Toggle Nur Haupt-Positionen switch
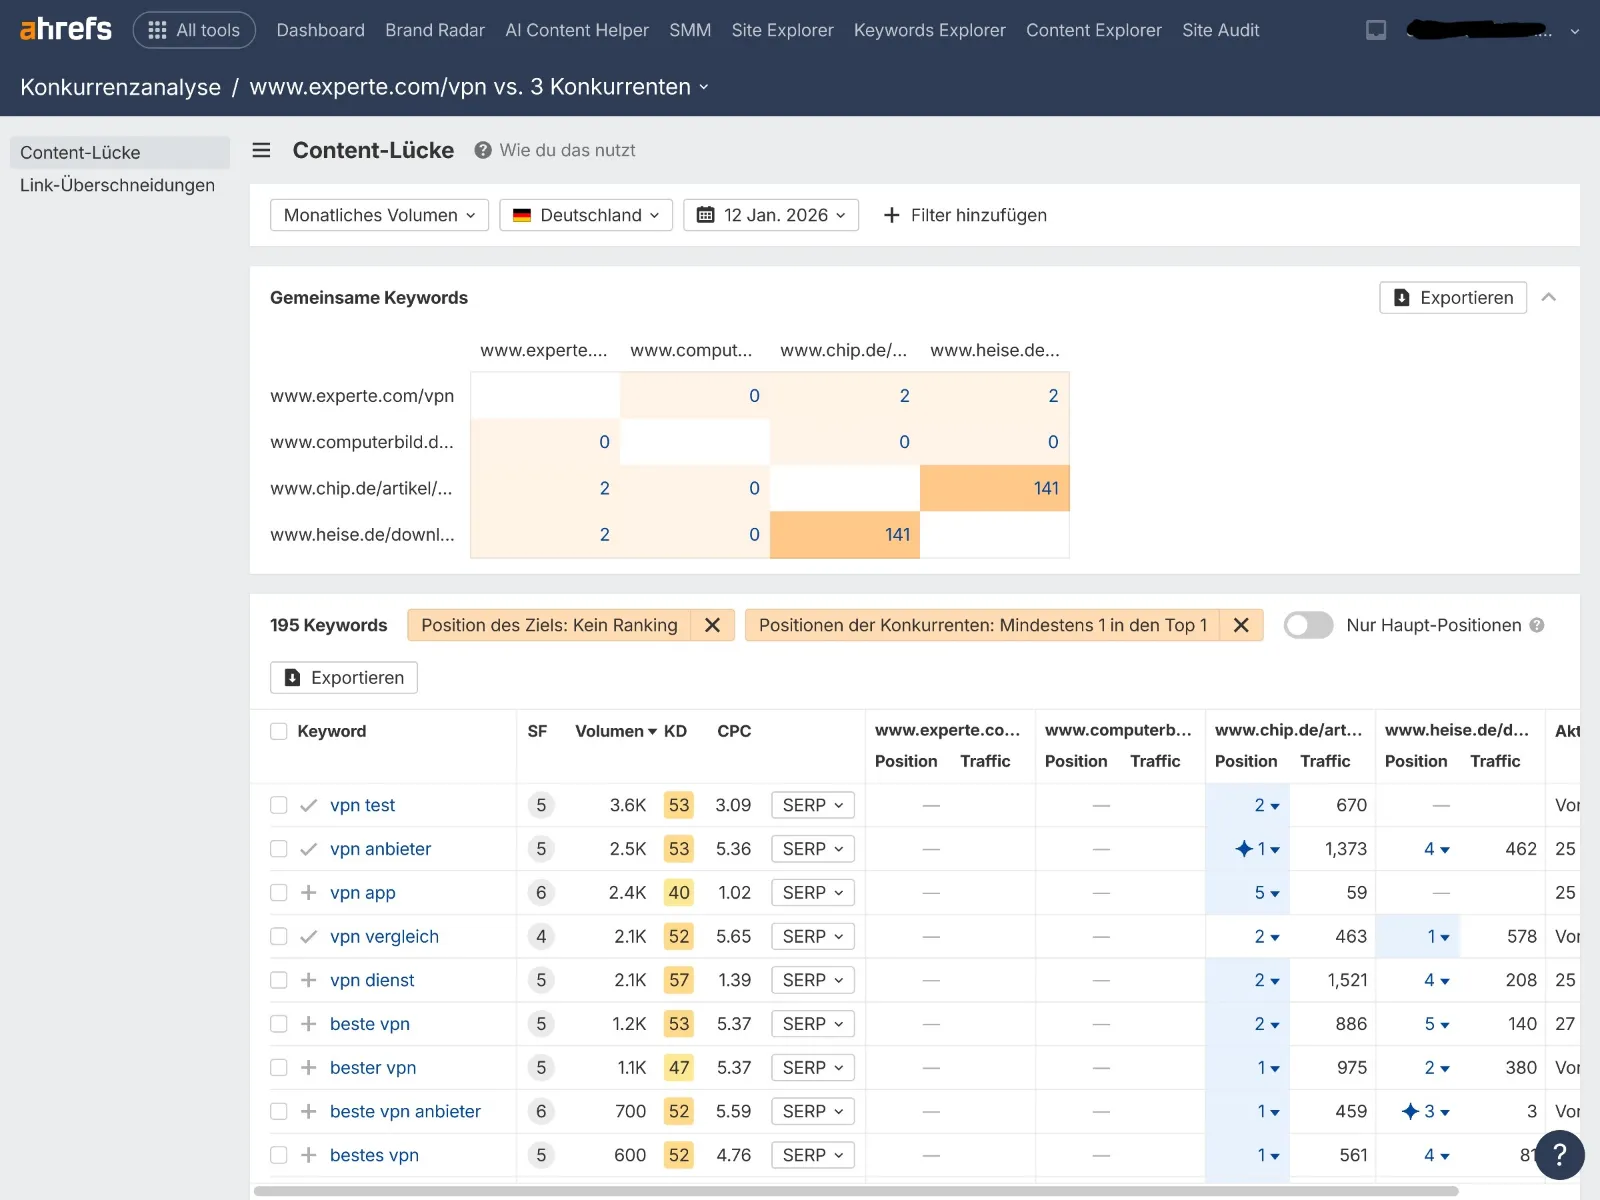The height and width of the screenshot is (1200, 1600). tap(1309, 625)
